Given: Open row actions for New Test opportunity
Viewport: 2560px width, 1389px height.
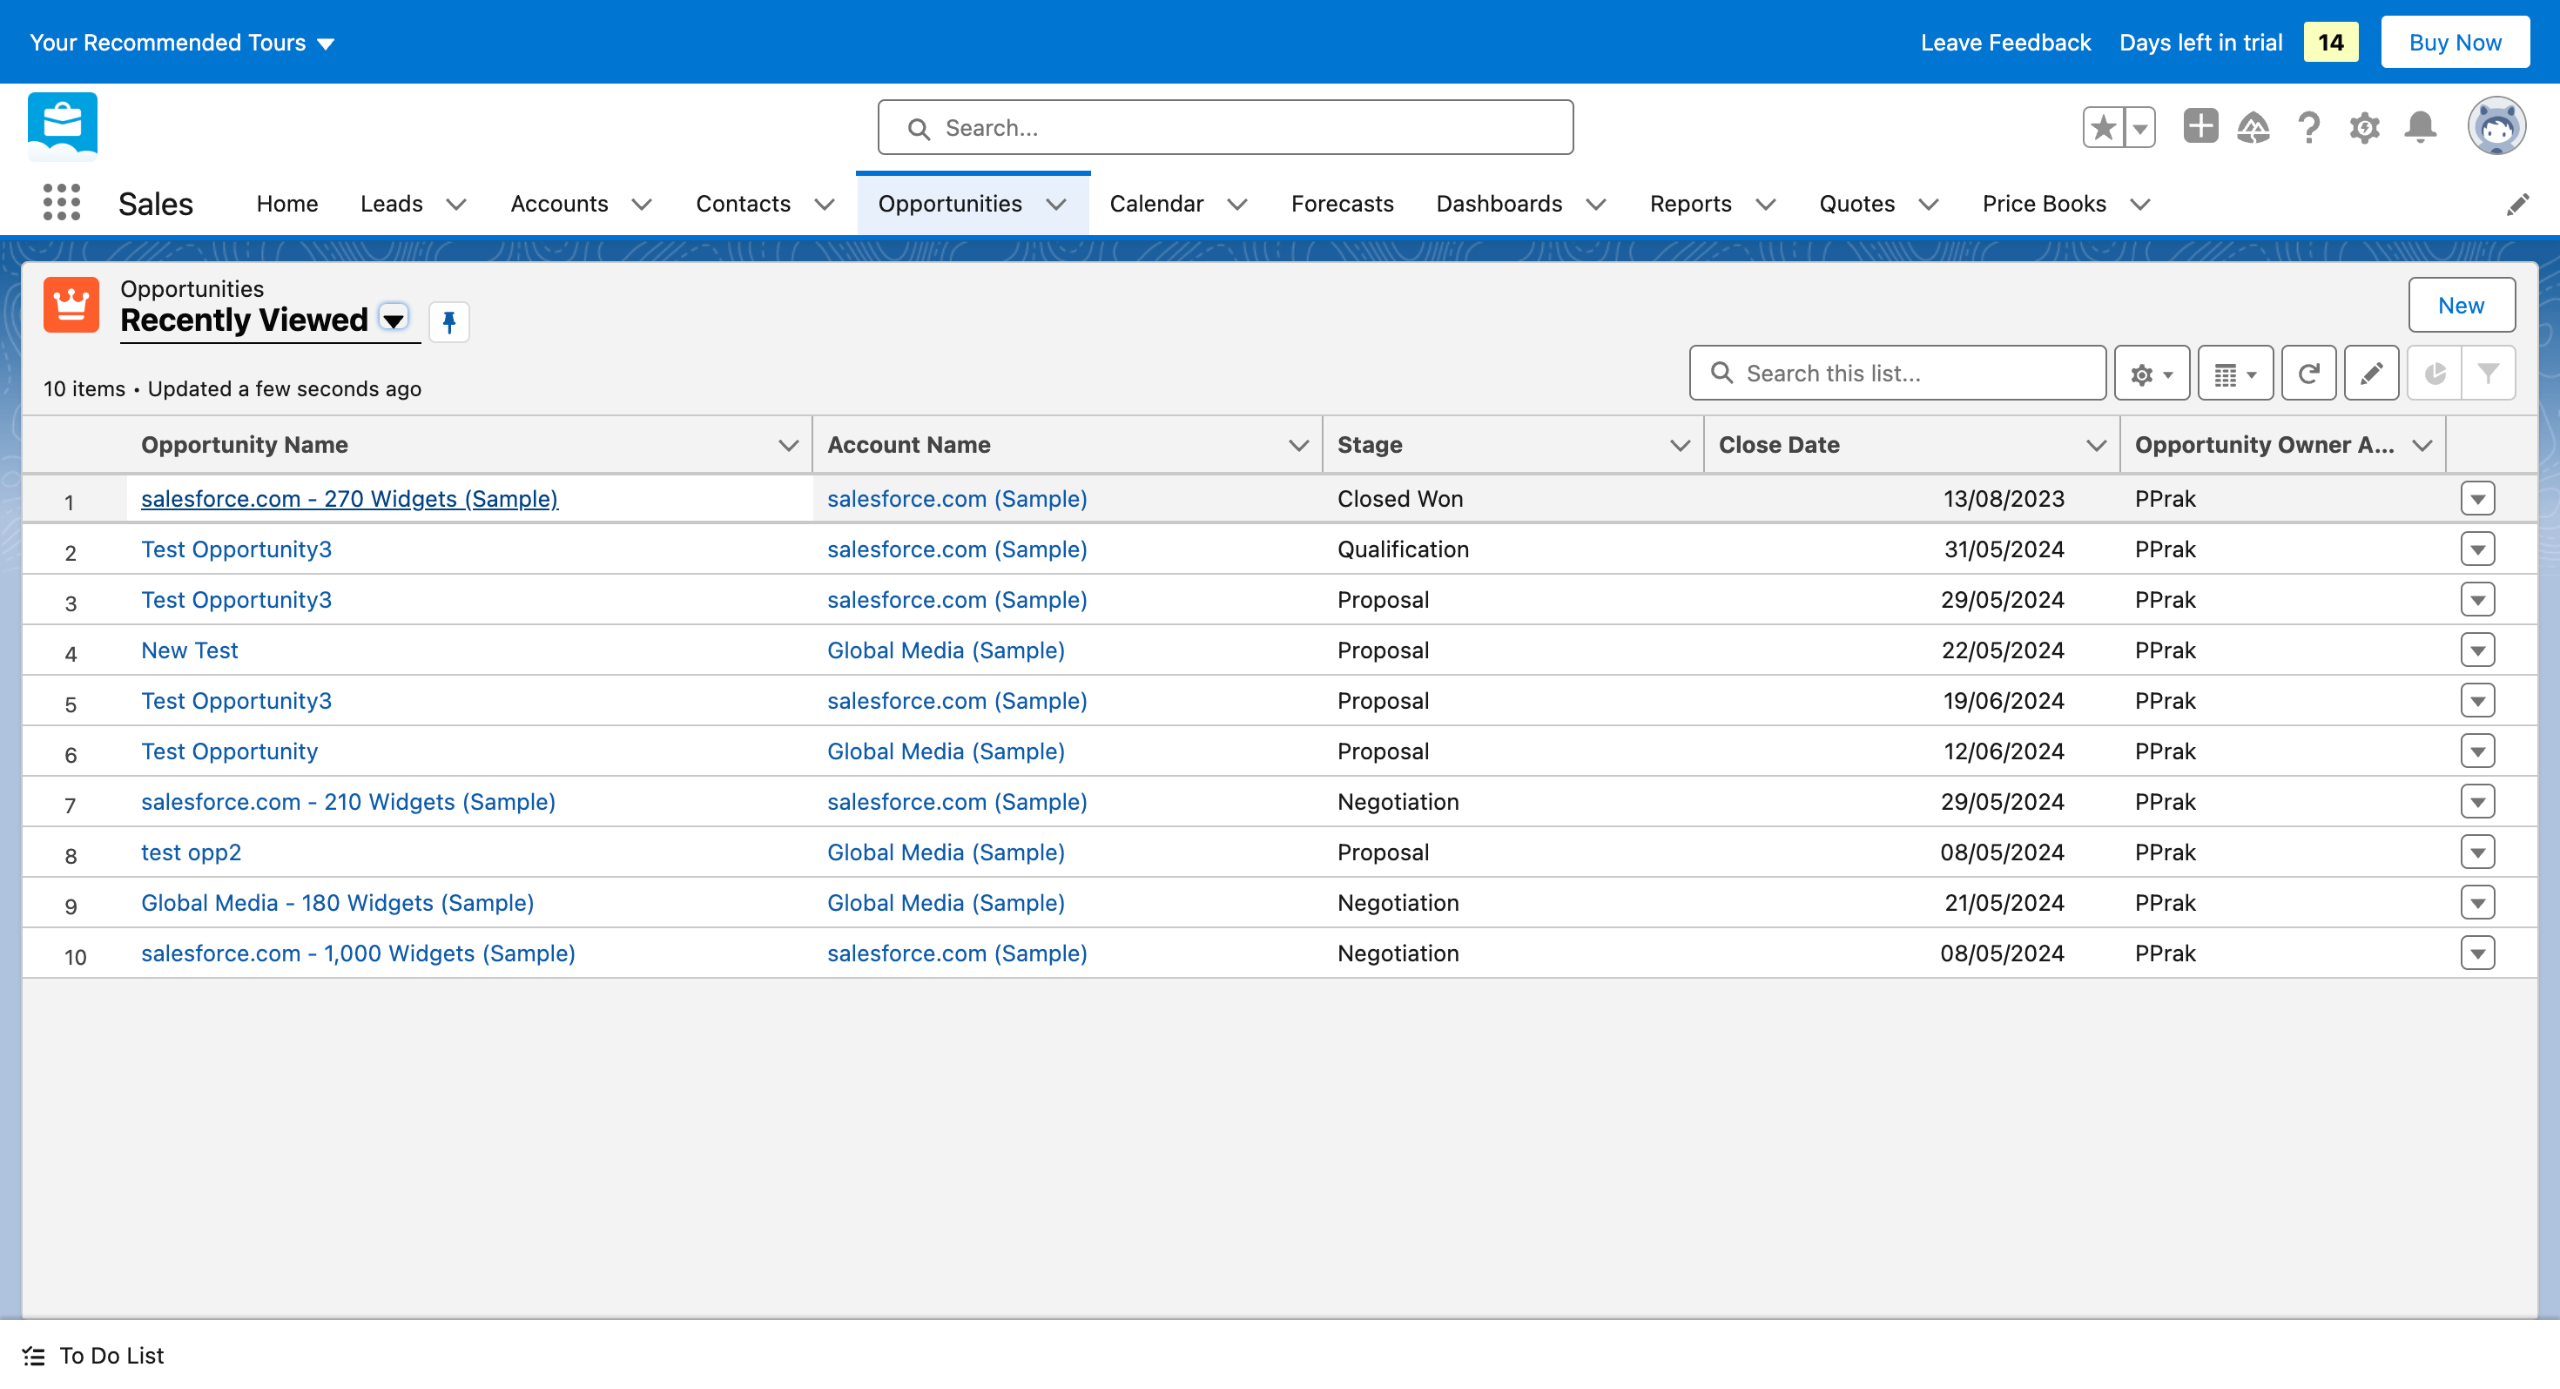Looking at the screenshot, I should pyautogui.click(x=2478, y=650).
